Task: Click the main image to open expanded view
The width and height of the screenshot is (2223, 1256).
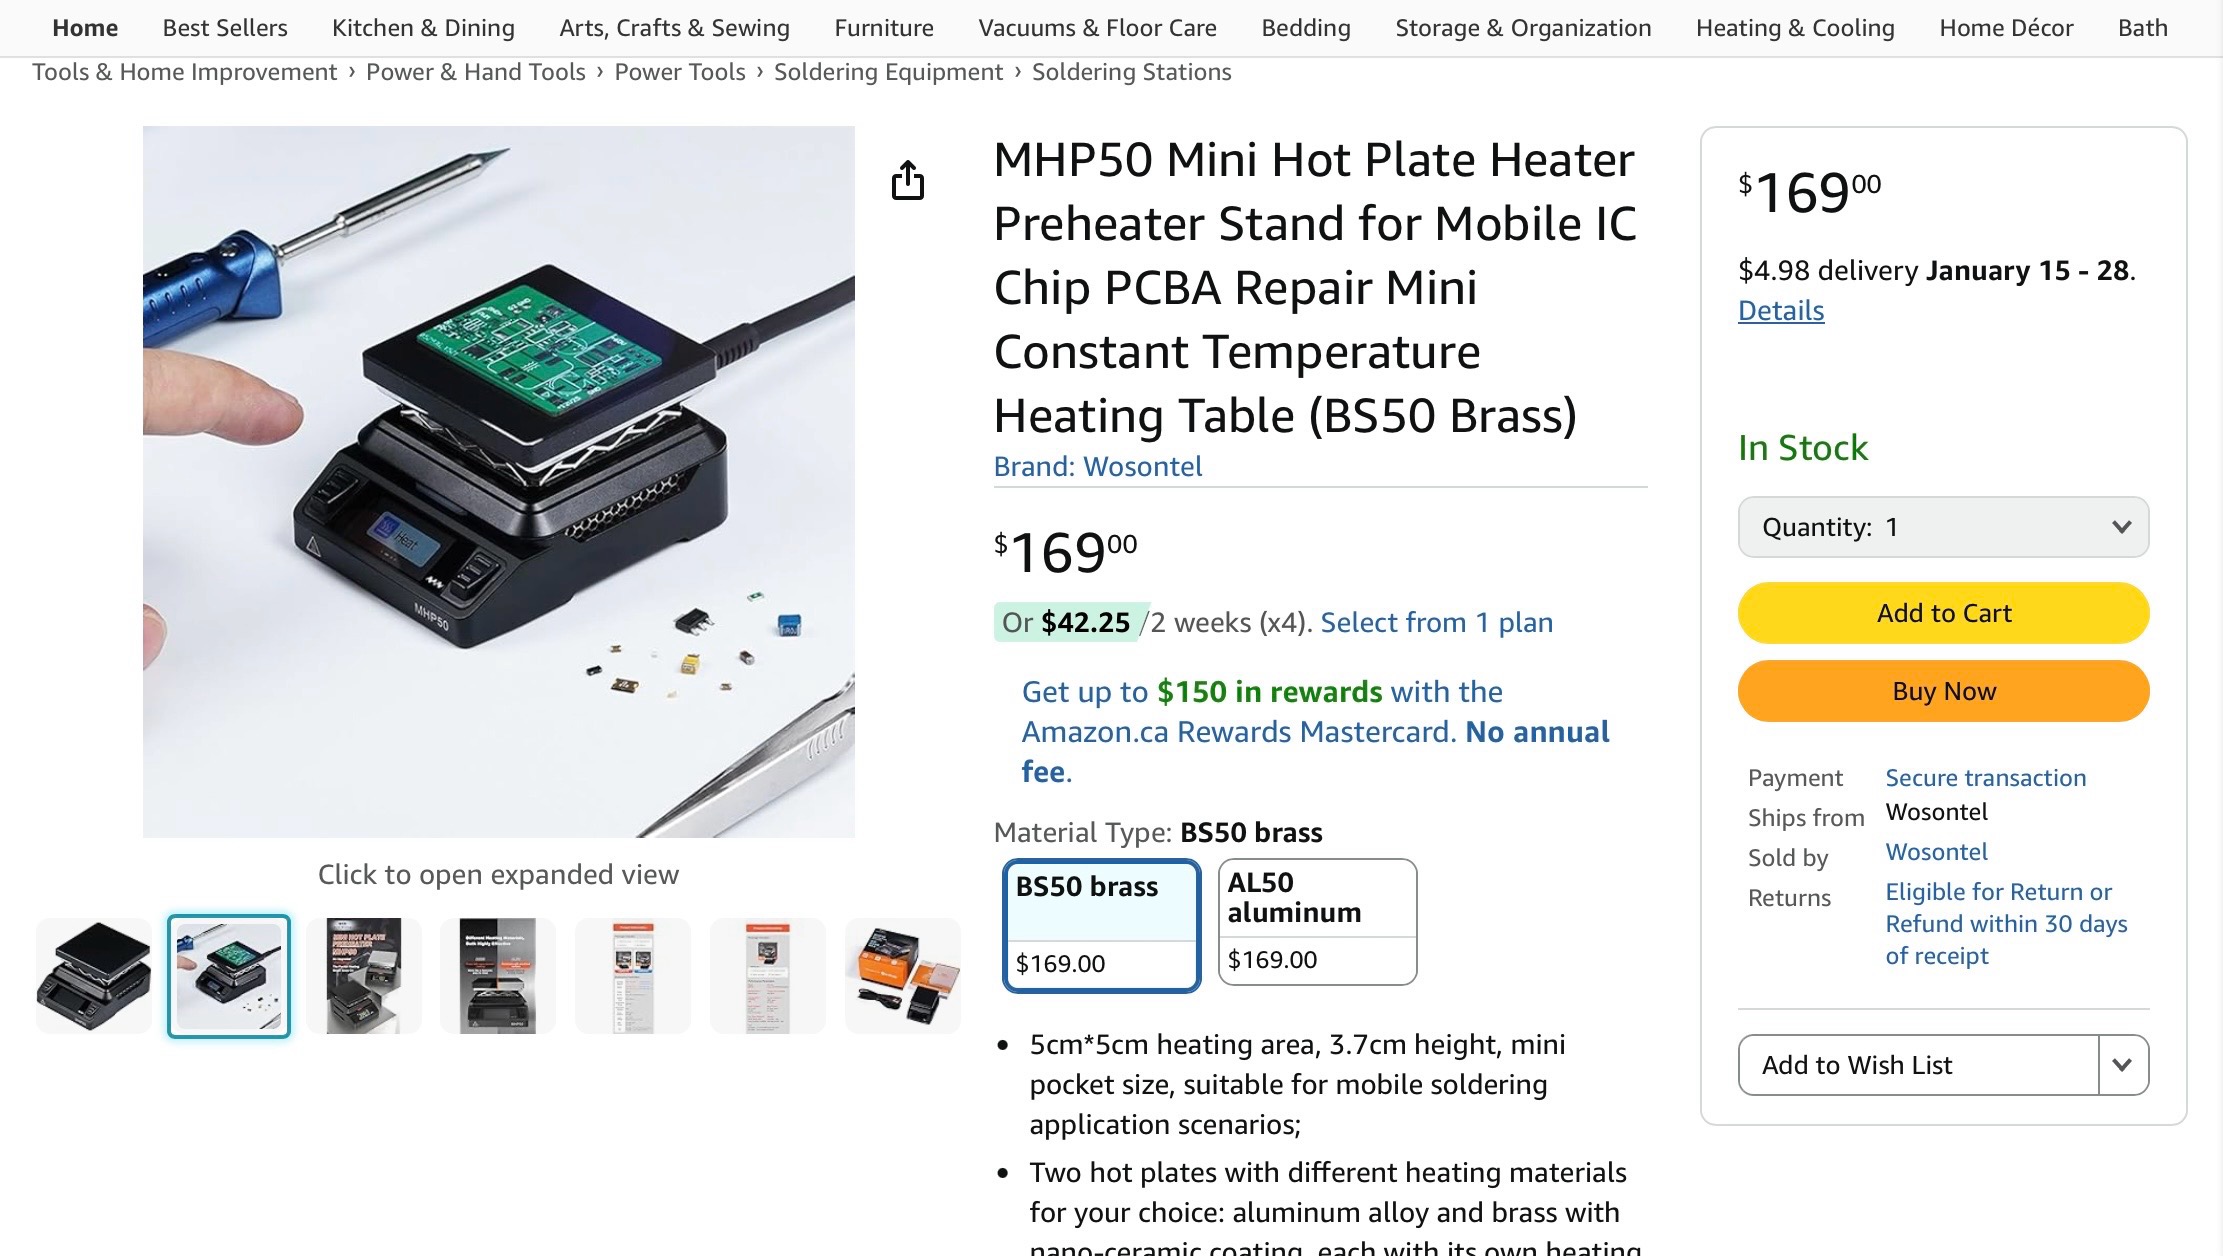Action: pos(499,480)
